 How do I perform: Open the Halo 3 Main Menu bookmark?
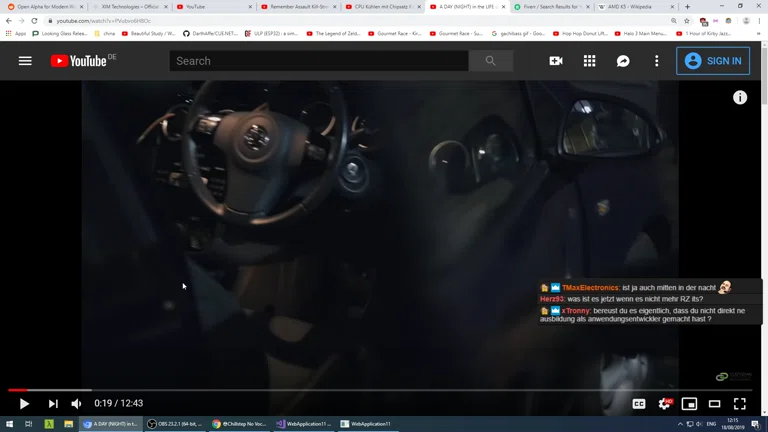[641, 33]
